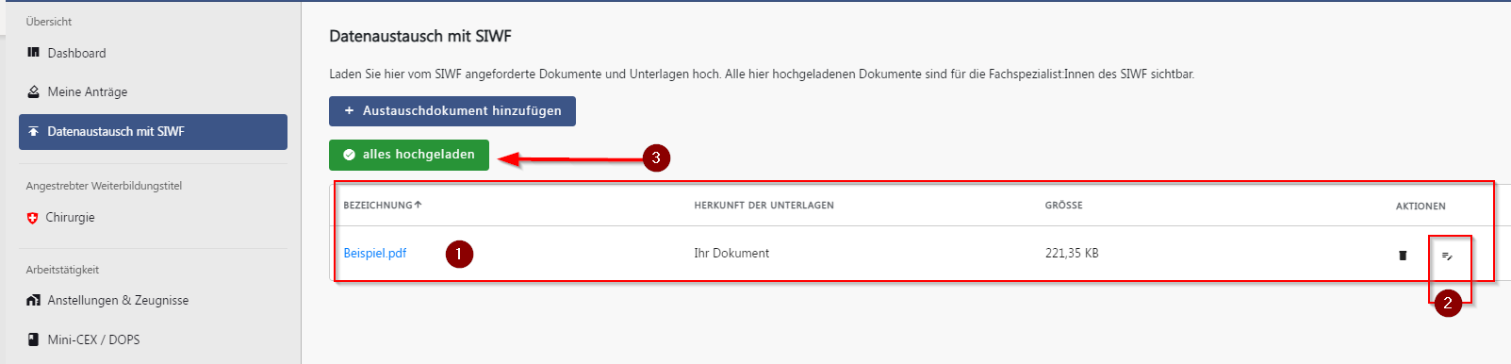
Task: Open the Beispiel.pdf document link
Action: [375, 254]
